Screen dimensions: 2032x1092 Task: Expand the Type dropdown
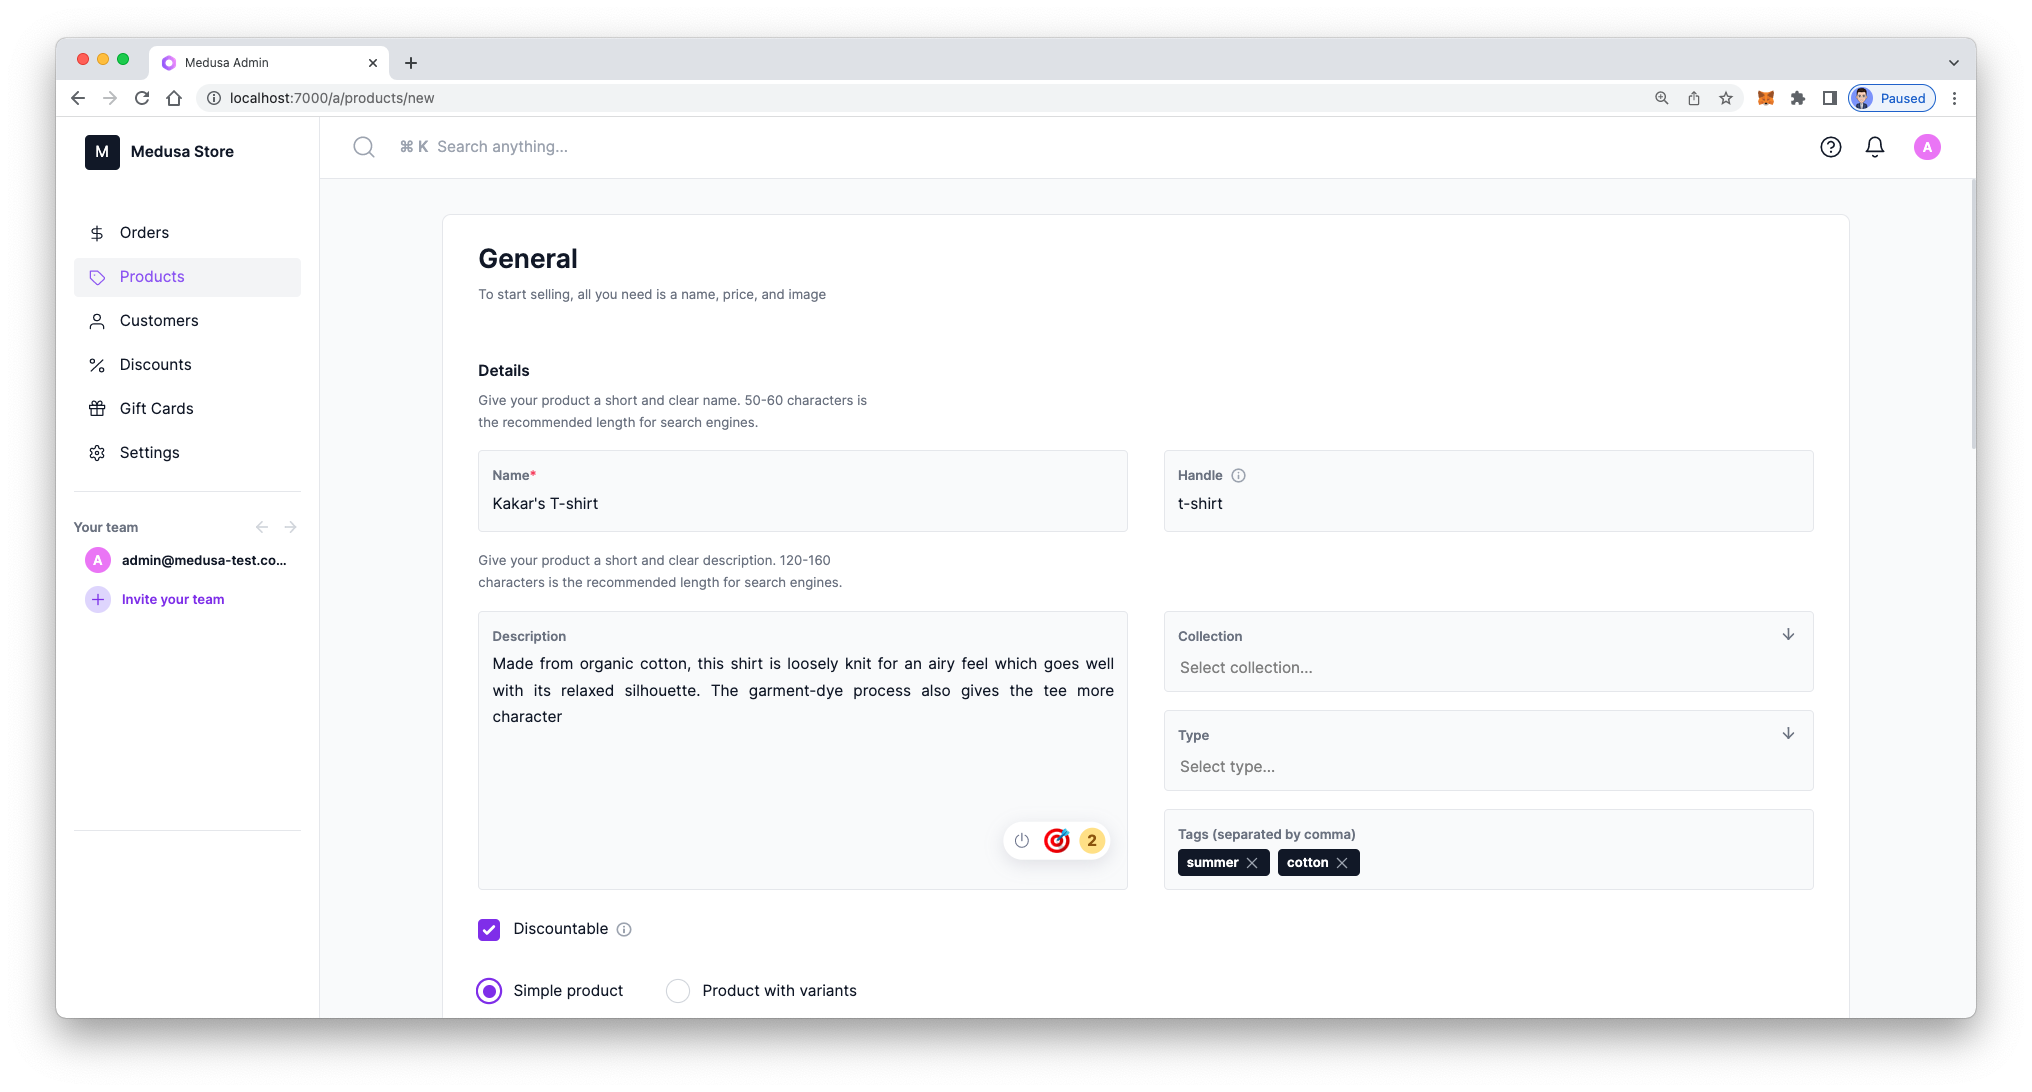pos(1789,734)
